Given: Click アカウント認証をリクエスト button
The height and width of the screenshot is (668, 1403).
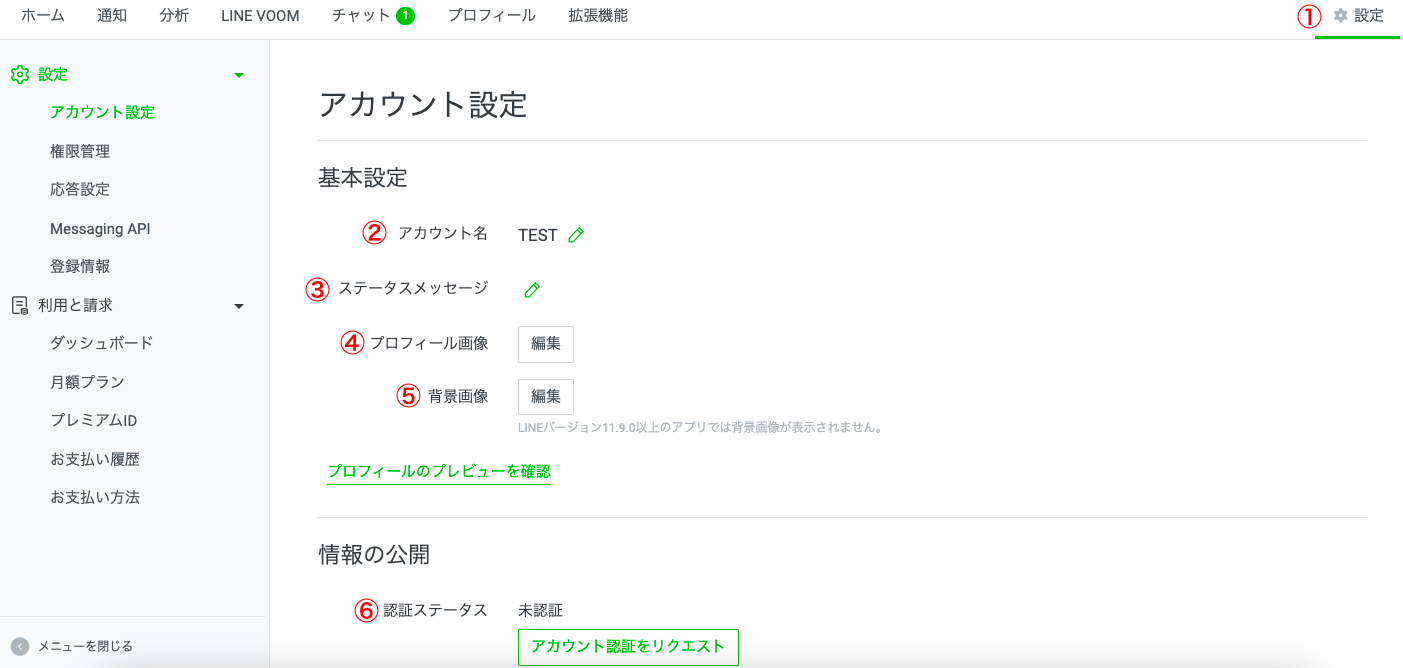Looking at the screenshot, I should coord(627,646).
